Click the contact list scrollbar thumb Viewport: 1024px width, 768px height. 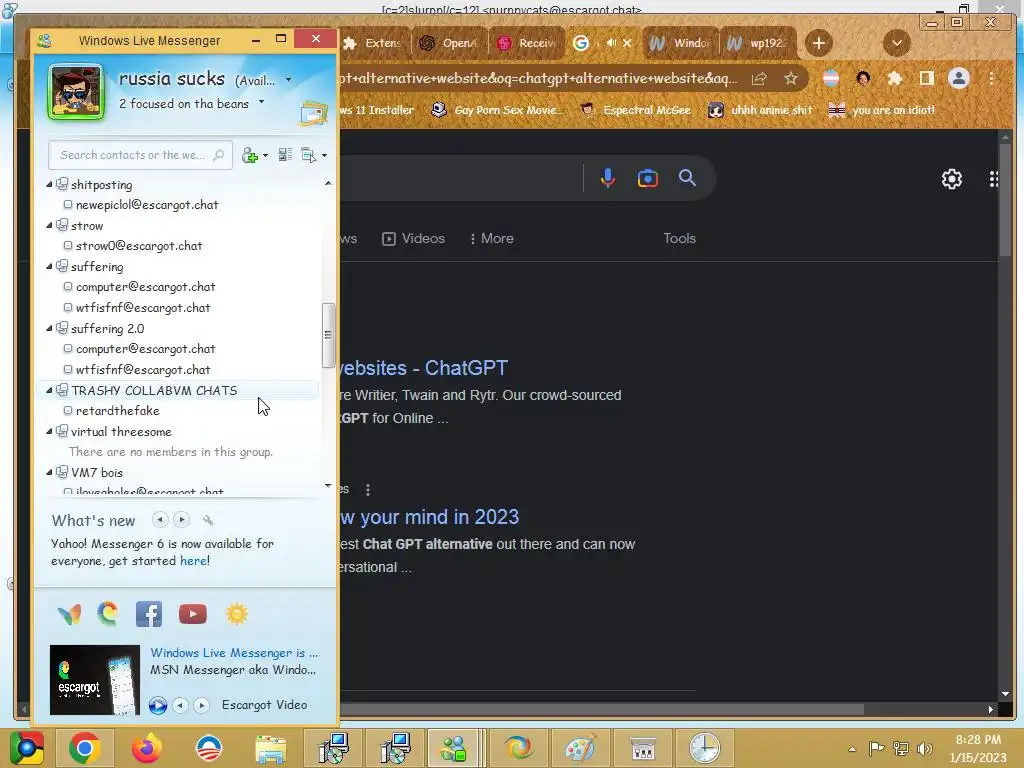pyautogui.click(x=328, y=335)
